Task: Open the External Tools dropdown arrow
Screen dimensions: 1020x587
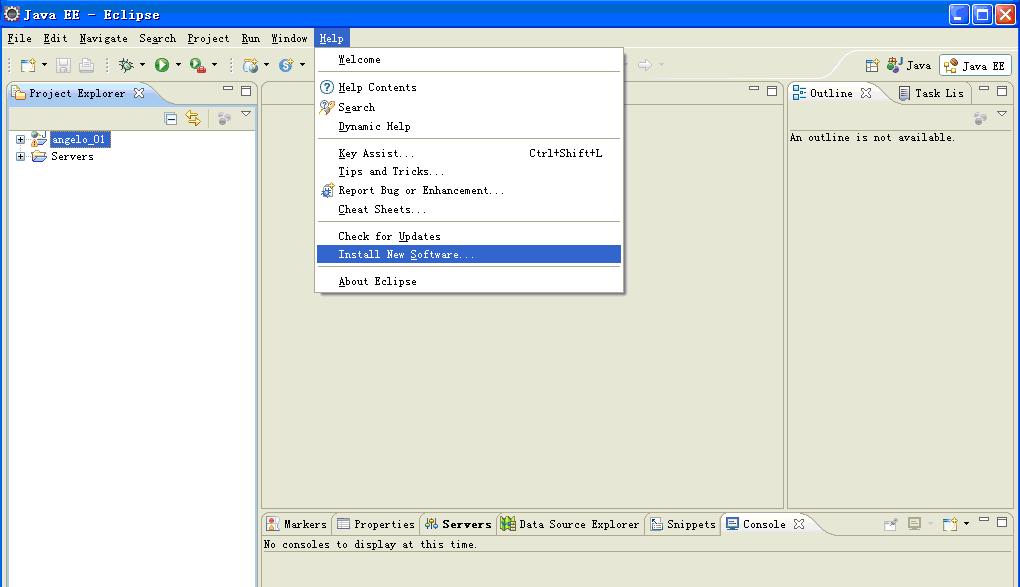Action: [x=215, y=65]
